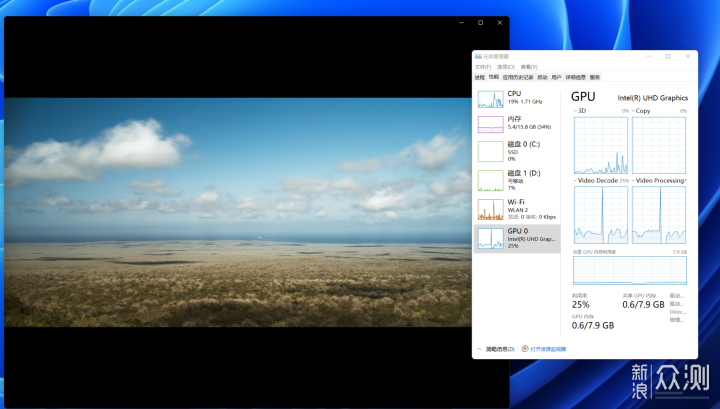
Task: Open the Video Processing engine dropdown
Action: pos(633,180)
